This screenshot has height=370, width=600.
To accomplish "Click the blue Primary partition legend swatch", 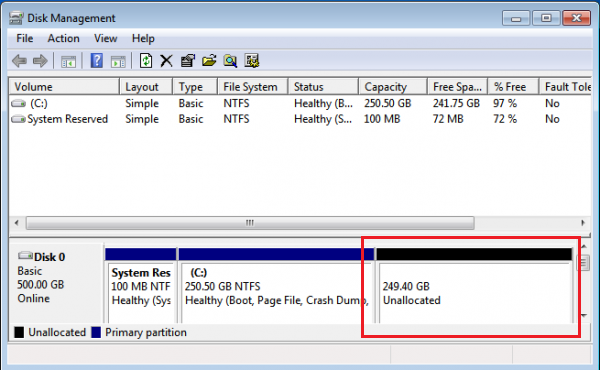I will [x=96, y=332].
